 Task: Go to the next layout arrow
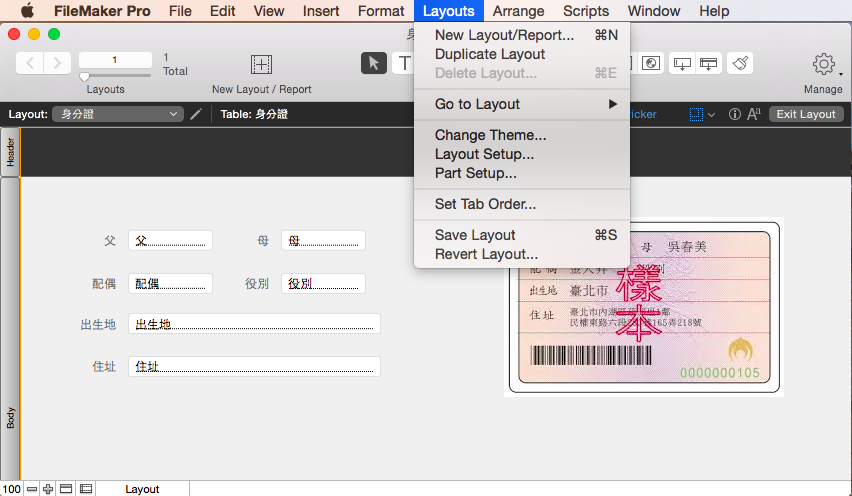(58, 63)
